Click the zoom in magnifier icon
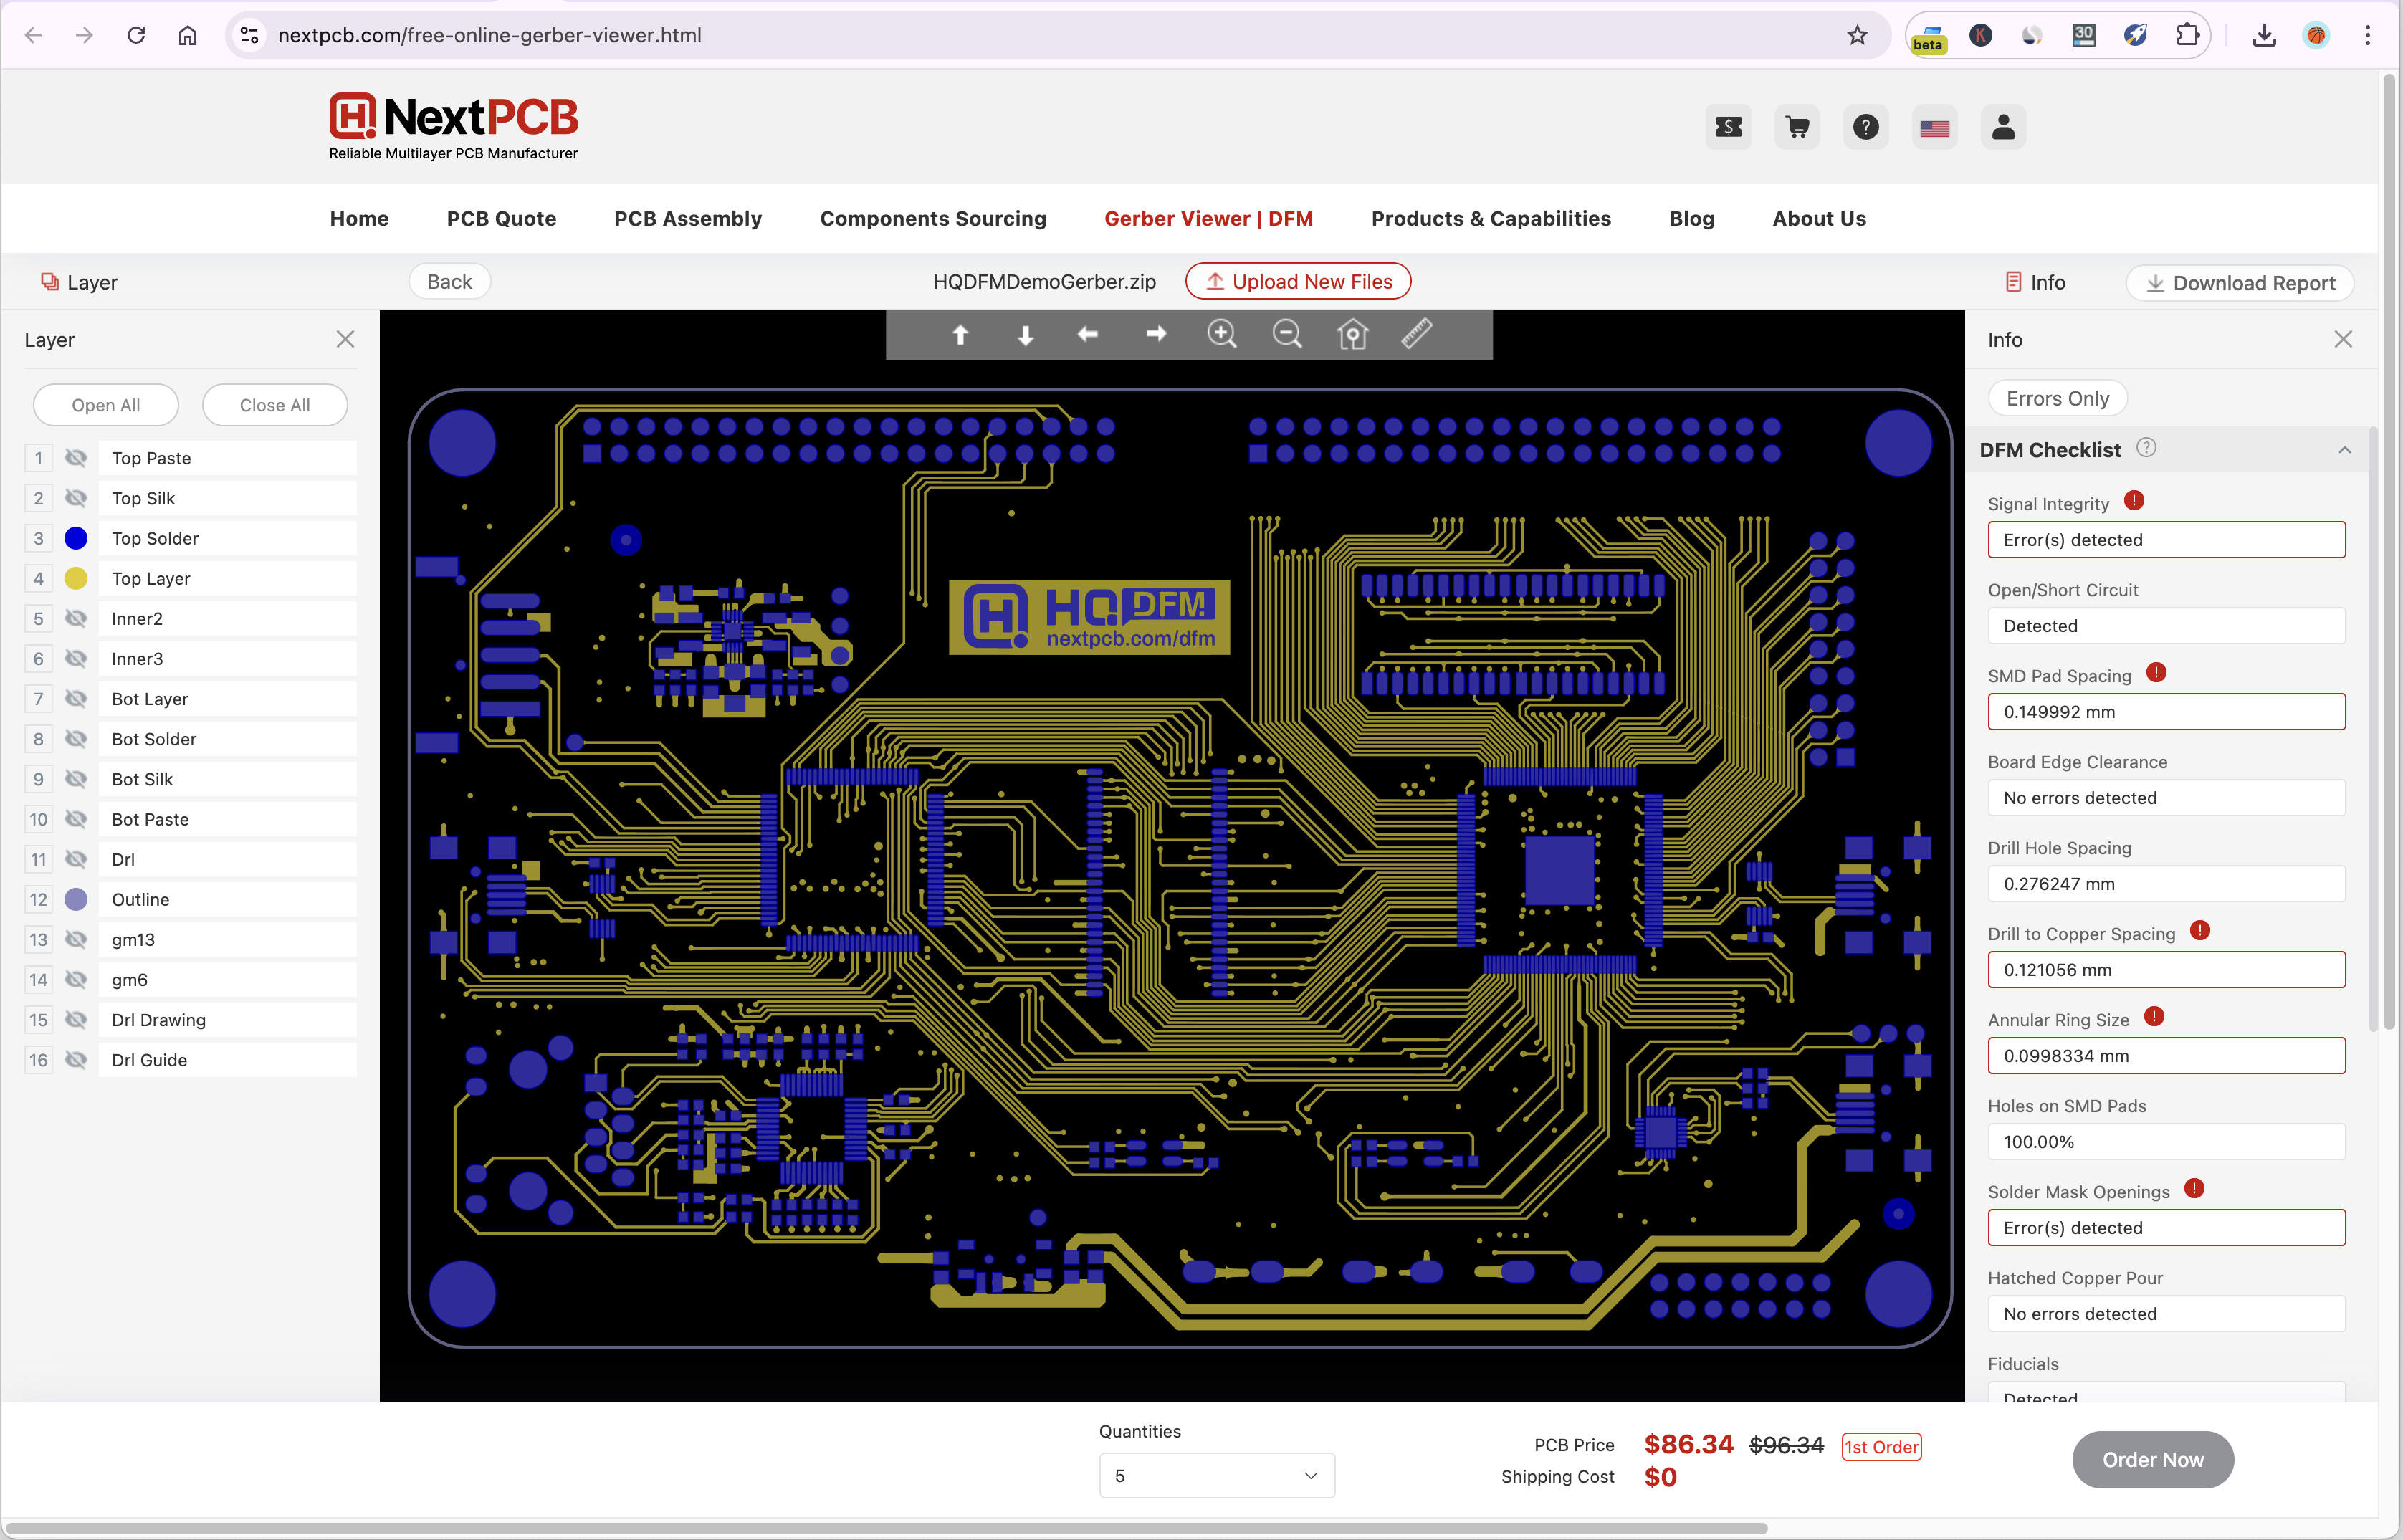The height and width of the screenshot is (1540, 2403). click(1221, 334)
